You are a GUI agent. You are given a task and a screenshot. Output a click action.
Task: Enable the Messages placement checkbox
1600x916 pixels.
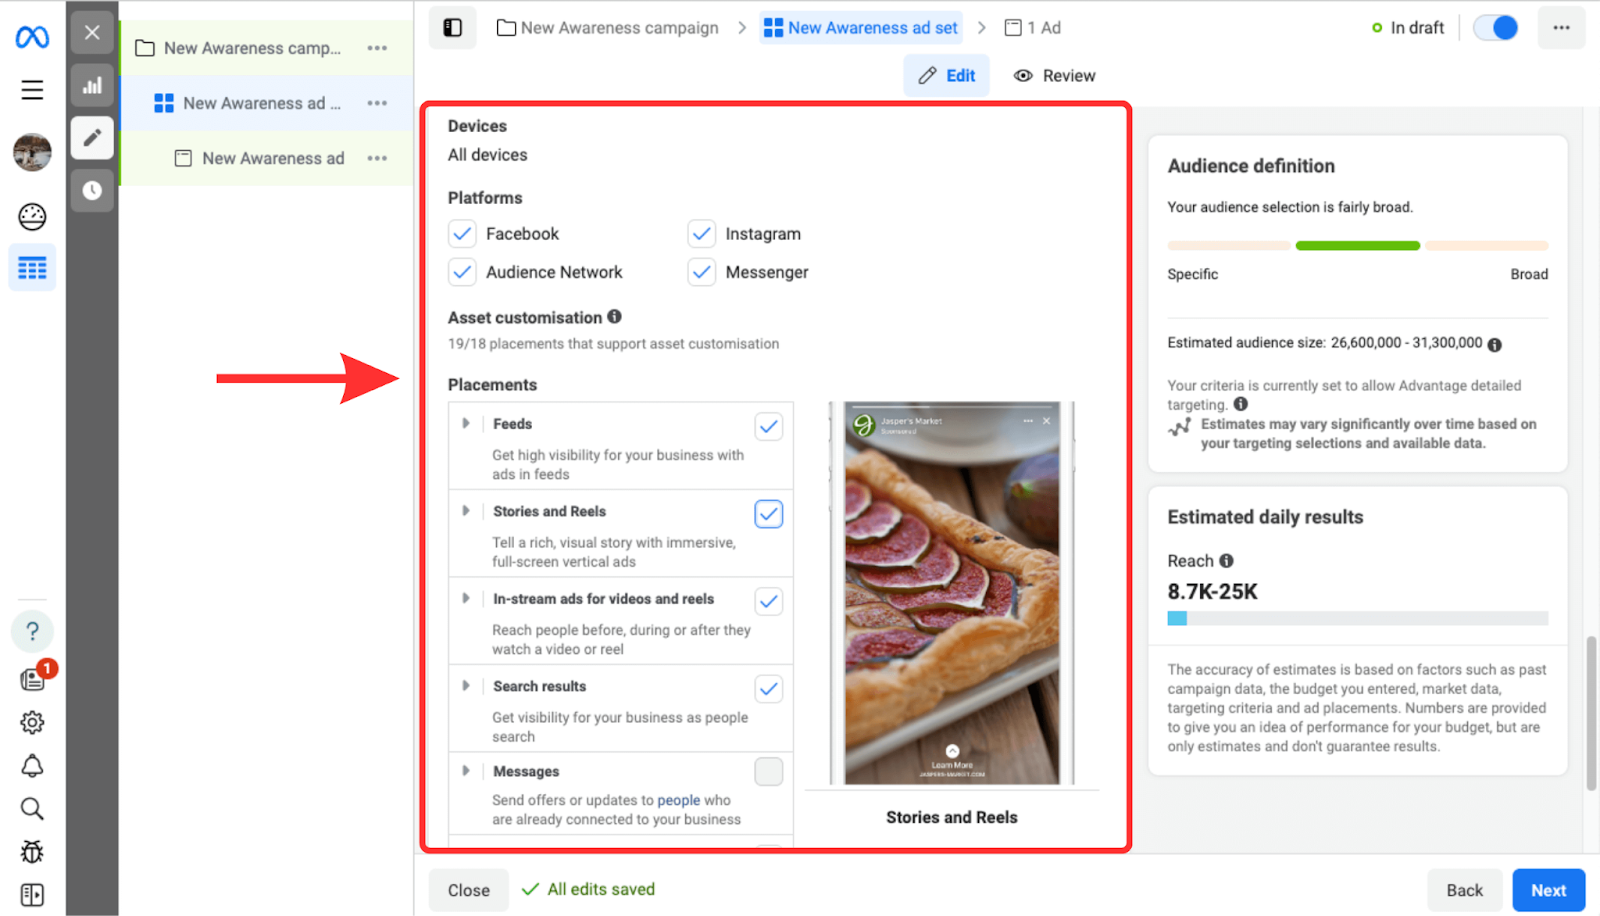[x=768, y=772]
